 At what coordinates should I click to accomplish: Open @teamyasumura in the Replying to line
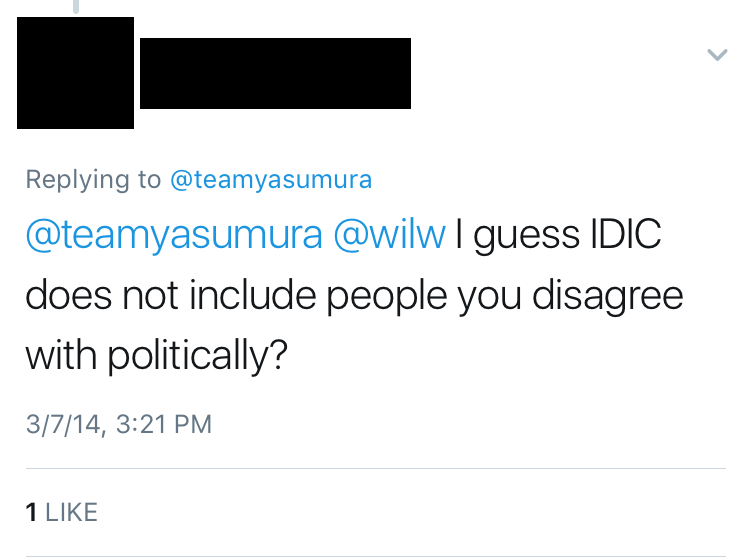(271, 180)
